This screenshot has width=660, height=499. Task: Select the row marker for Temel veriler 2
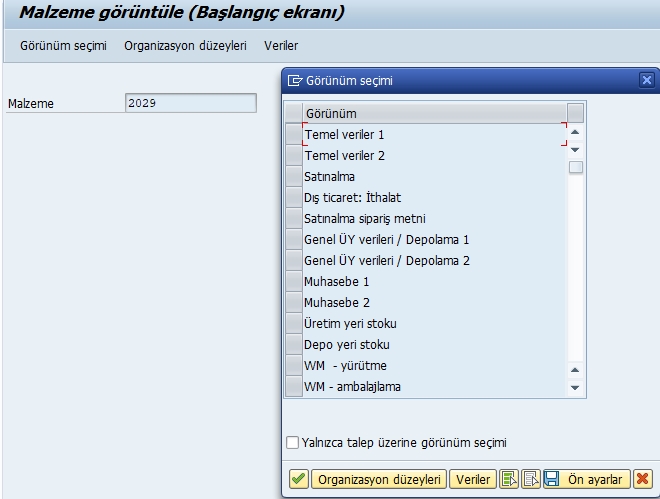[294, 155]
